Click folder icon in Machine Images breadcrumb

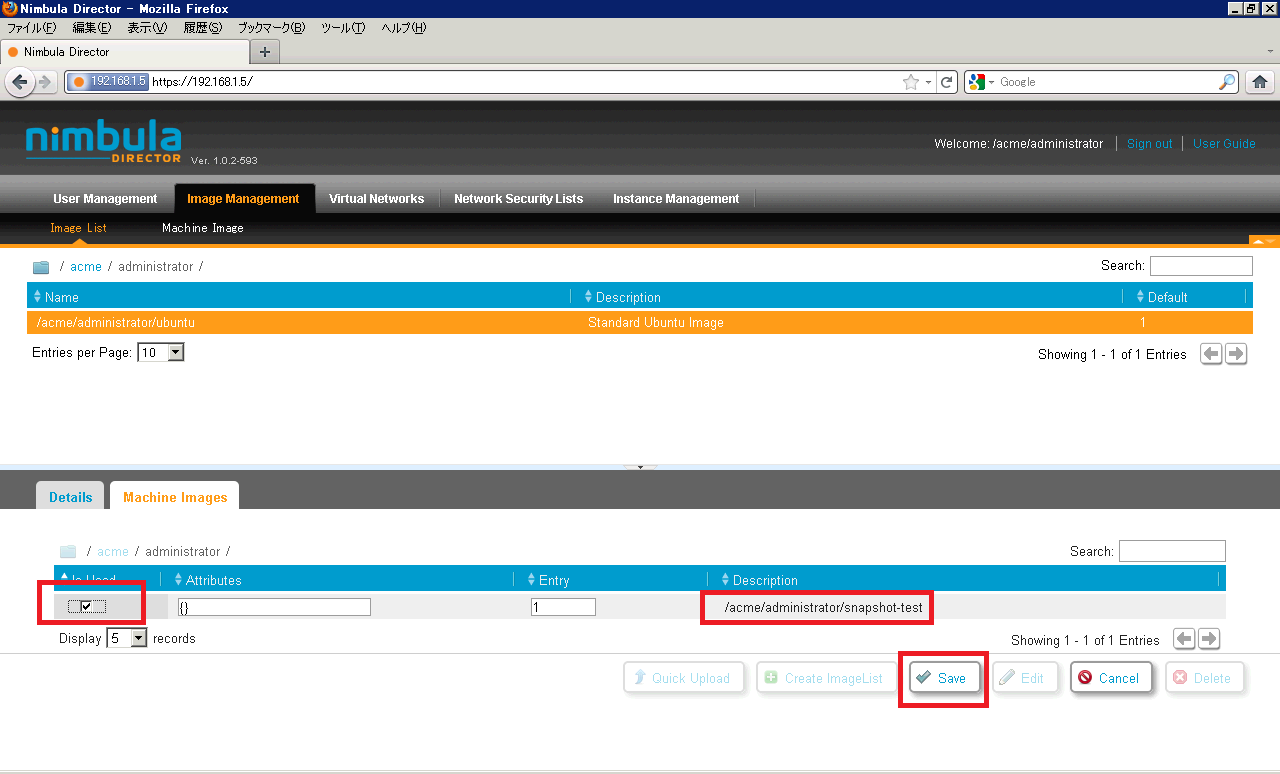pos(68,551)
